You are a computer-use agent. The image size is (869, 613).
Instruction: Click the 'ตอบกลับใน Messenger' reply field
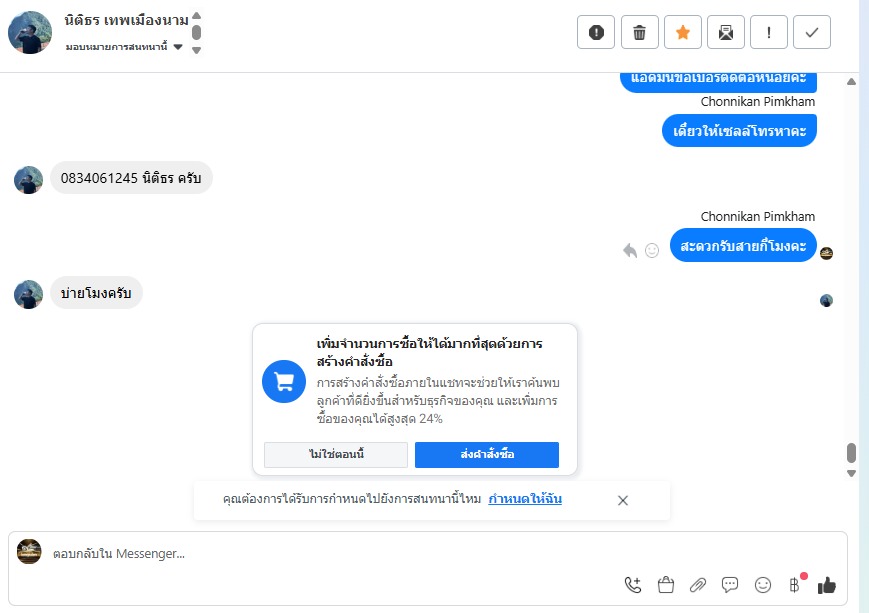pos(300,553)
